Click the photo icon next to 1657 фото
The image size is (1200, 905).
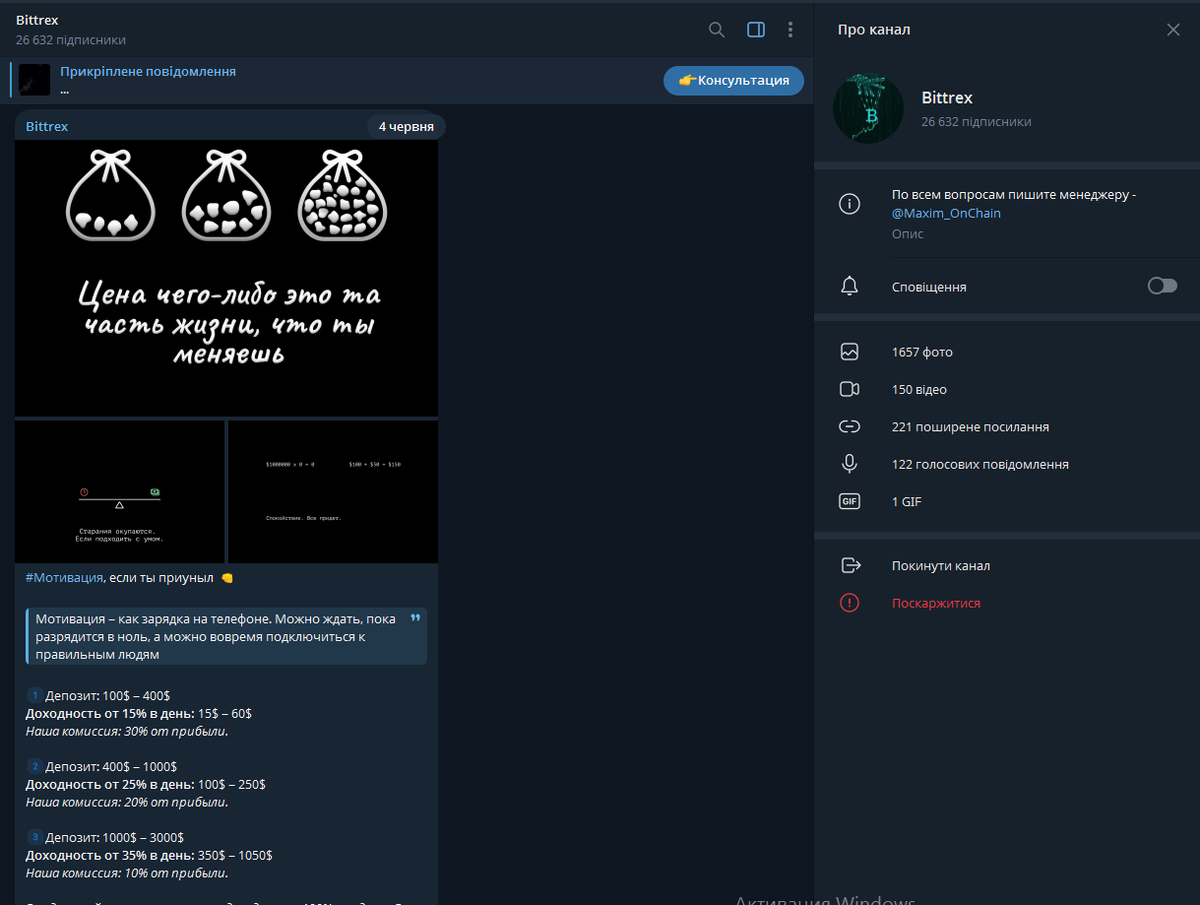coord(849,352)
